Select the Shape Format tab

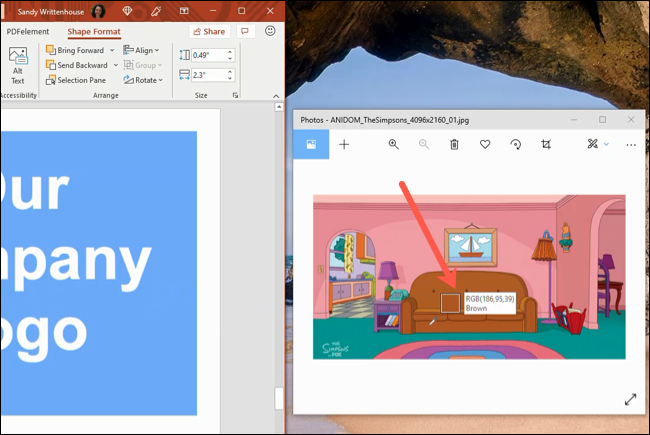[x=93, y=31]
